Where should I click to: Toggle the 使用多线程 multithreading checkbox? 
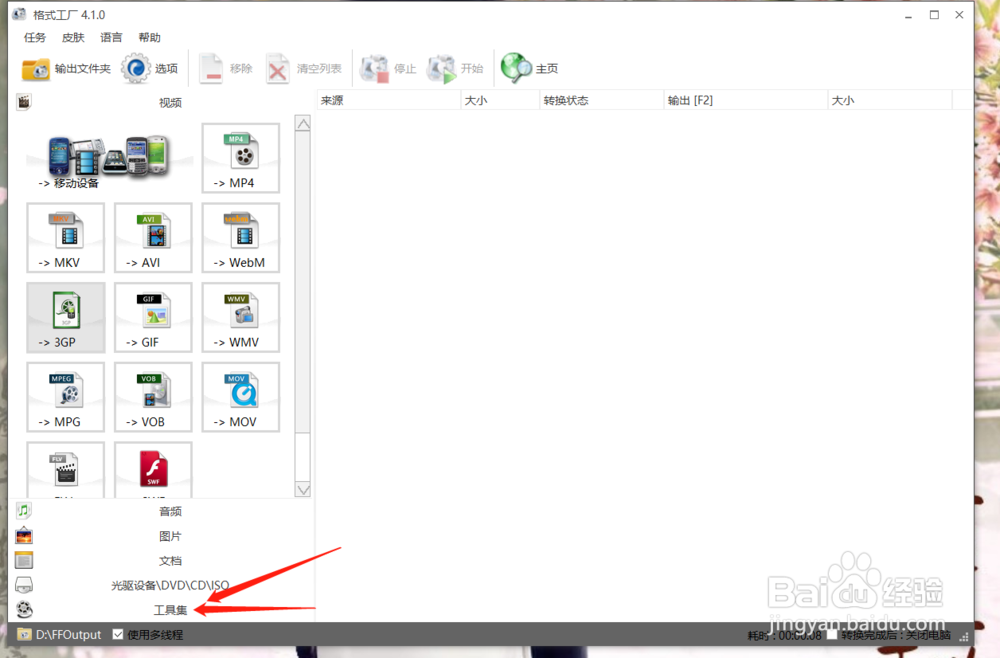coord(118,634)
